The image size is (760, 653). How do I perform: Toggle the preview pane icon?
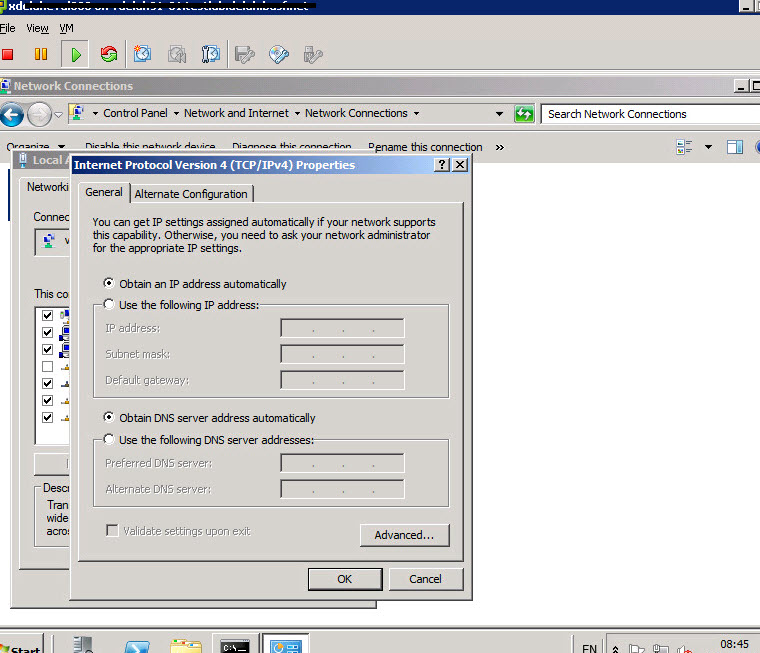click(735, 147)
